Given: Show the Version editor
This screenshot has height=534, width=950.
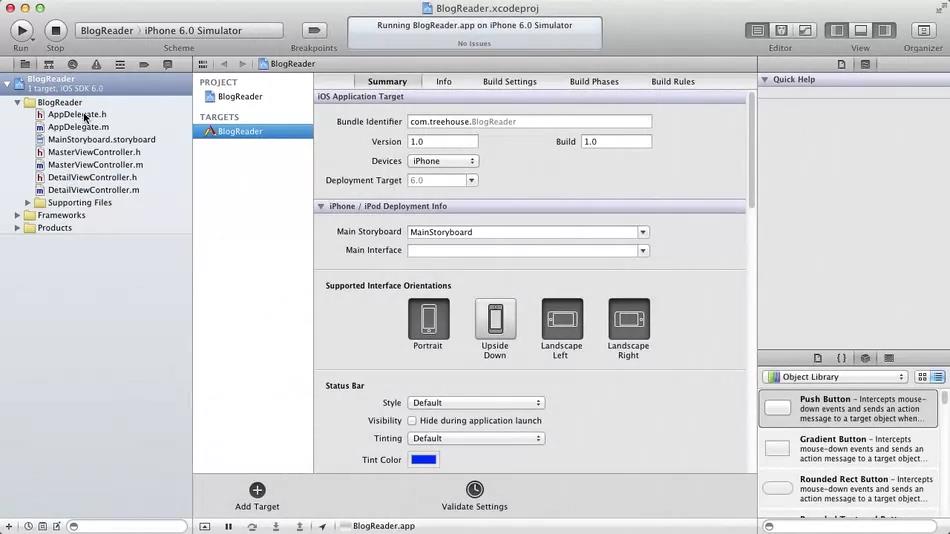Looking at the screenshot, I should tap(805, 30).
